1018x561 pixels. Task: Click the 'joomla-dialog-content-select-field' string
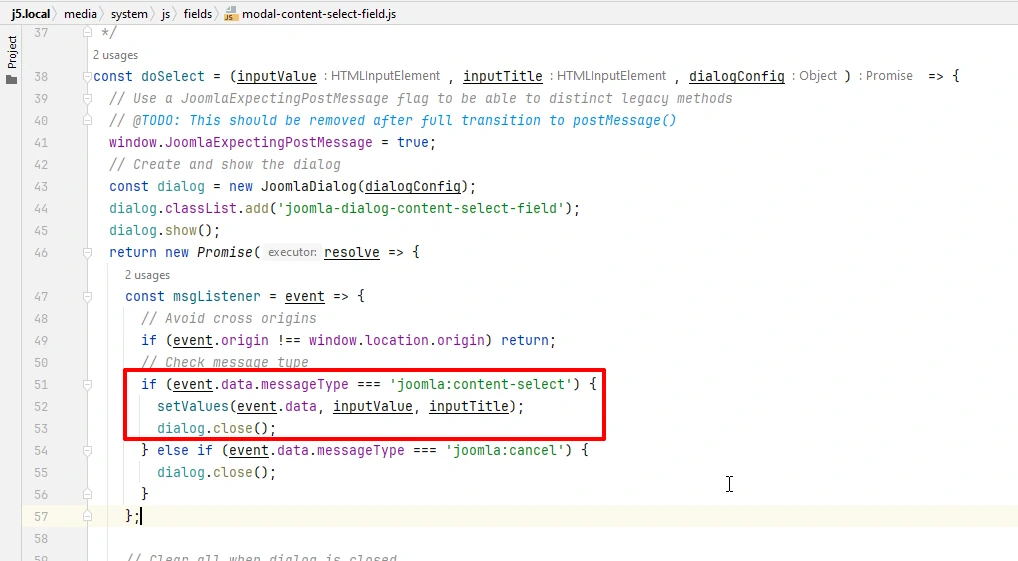point(421,209)
